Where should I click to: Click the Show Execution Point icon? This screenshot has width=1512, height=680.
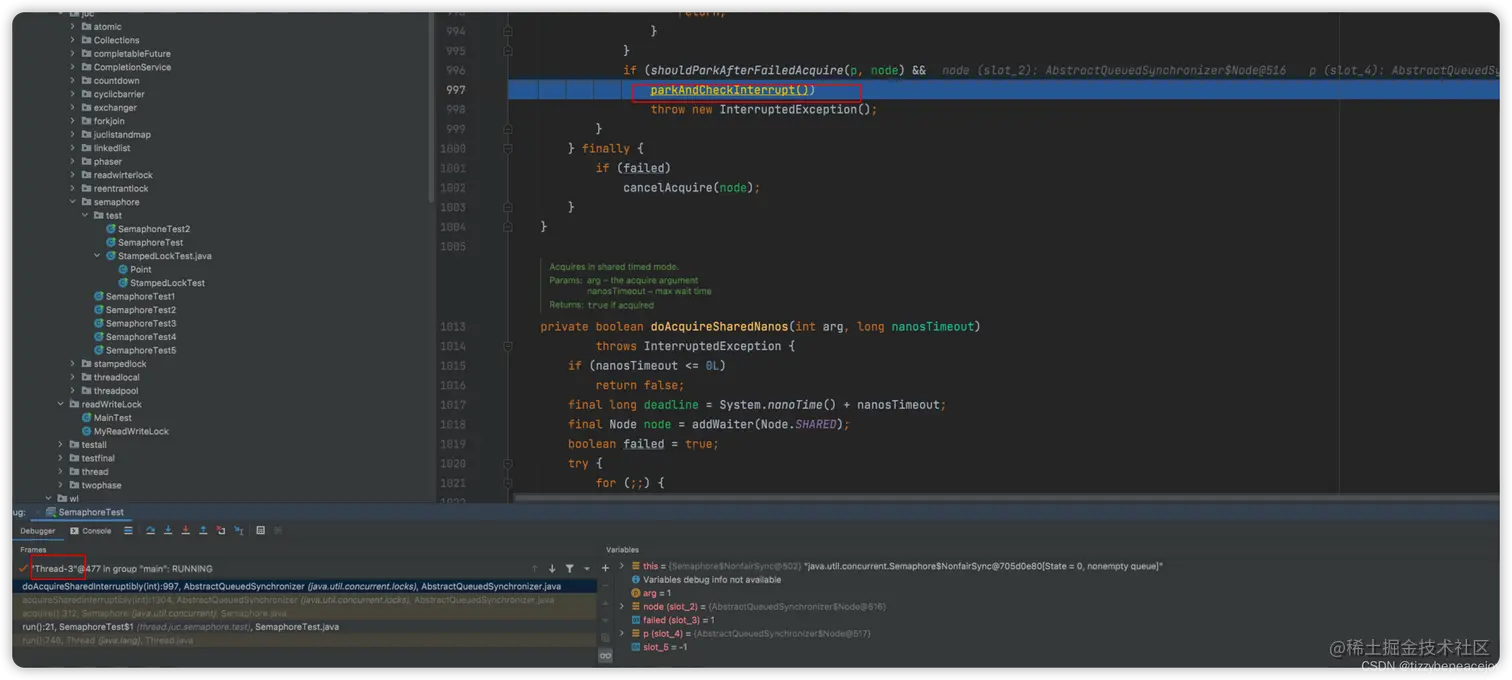tap(128, 531)
